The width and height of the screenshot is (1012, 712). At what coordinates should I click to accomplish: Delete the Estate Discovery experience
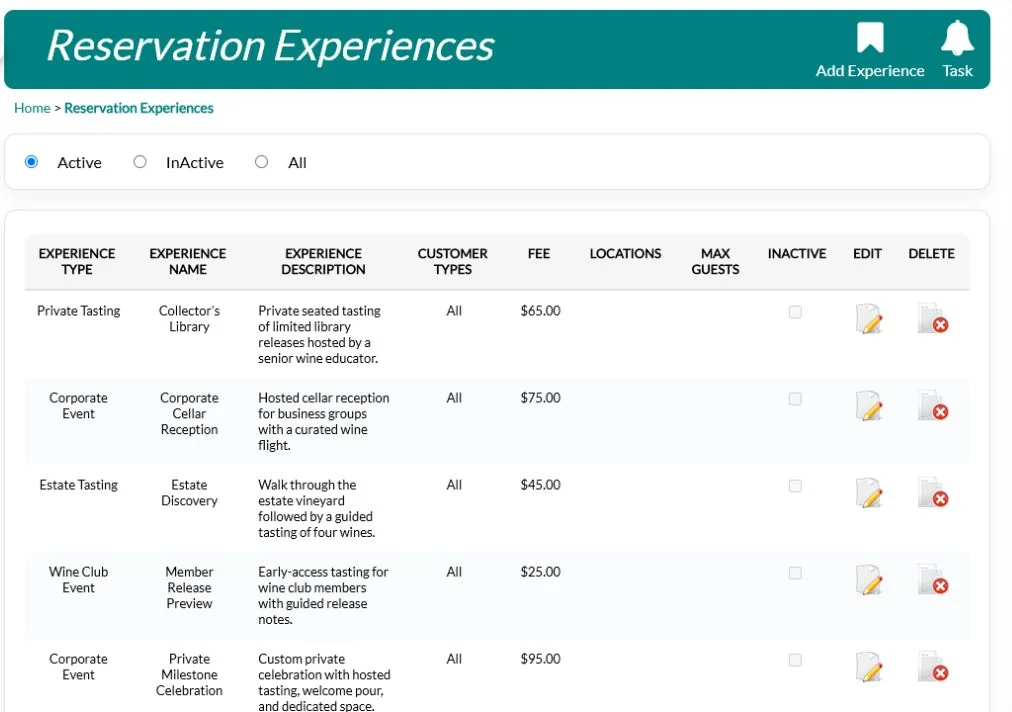coord(933,493)
